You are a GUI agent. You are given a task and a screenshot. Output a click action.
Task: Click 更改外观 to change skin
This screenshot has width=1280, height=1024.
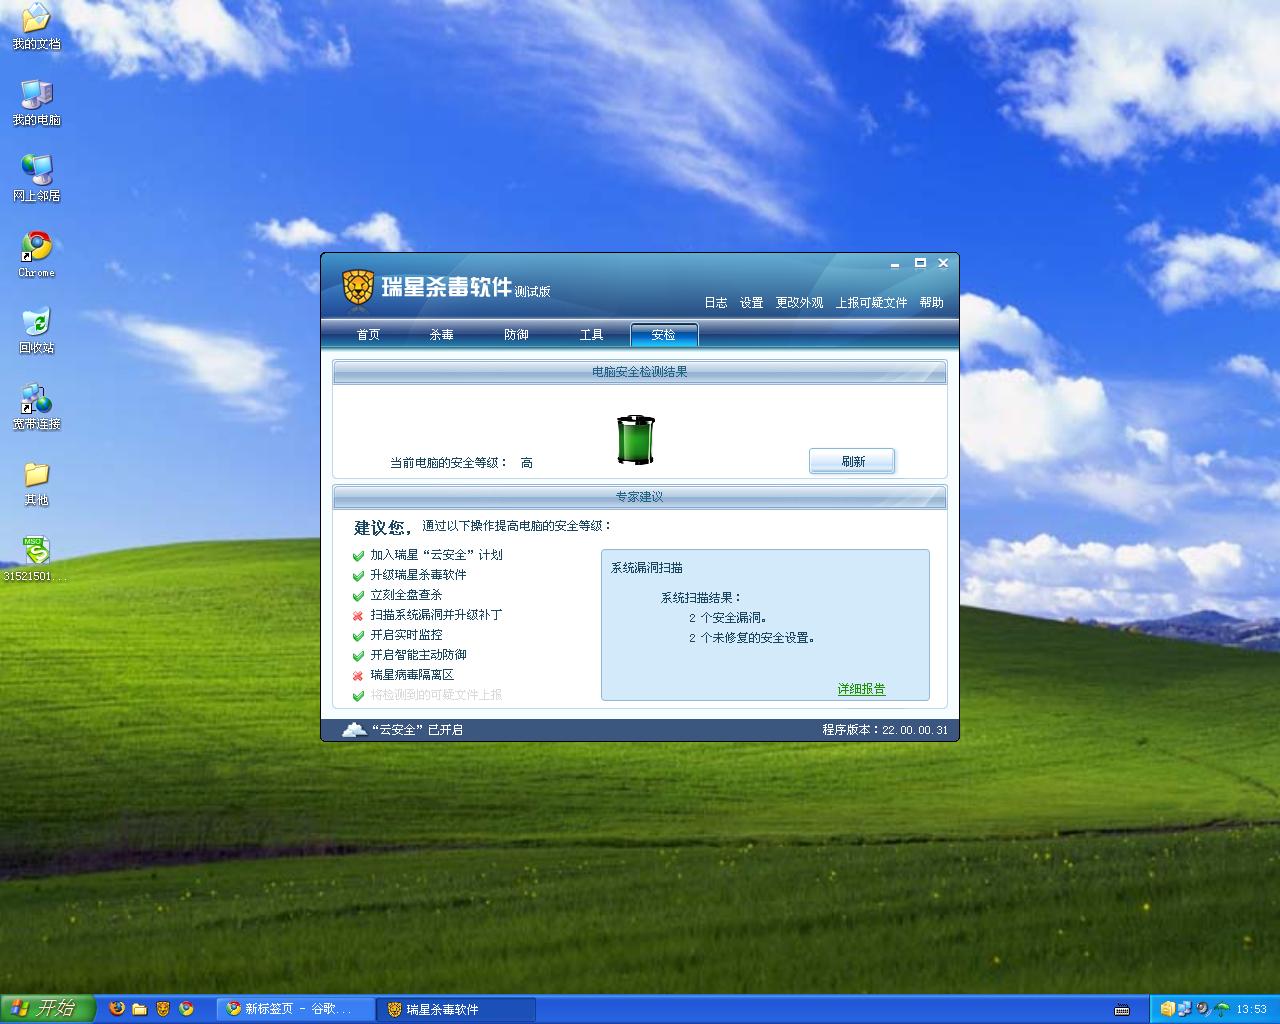click(x=800, y=303)
